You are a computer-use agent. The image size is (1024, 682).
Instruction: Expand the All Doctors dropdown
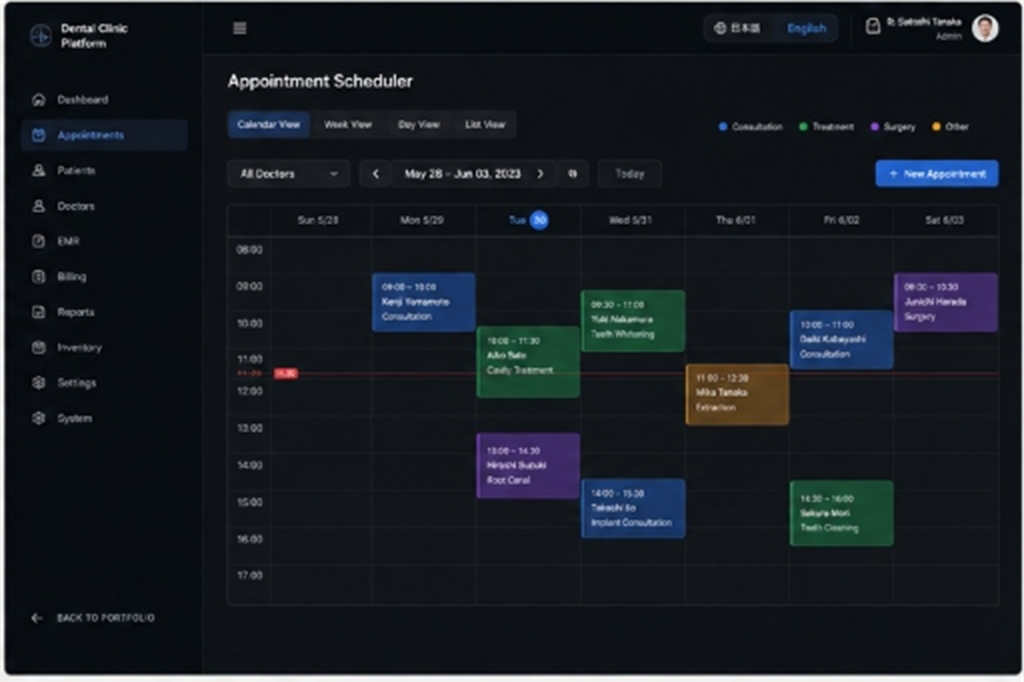pos(289,174)
